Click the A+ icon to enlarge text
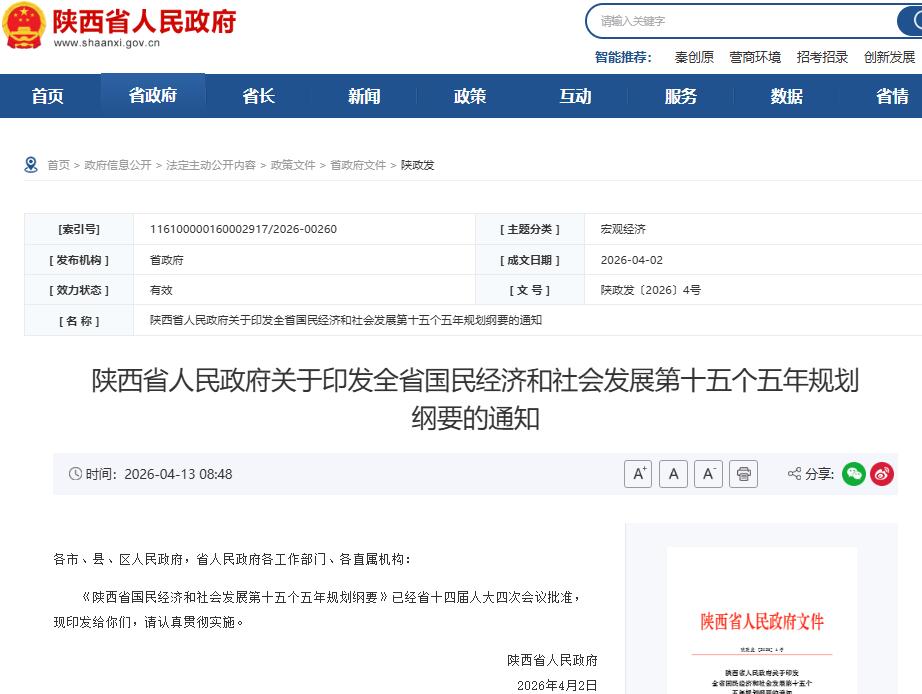Screen dimensions: 922x694 (638, 474)
